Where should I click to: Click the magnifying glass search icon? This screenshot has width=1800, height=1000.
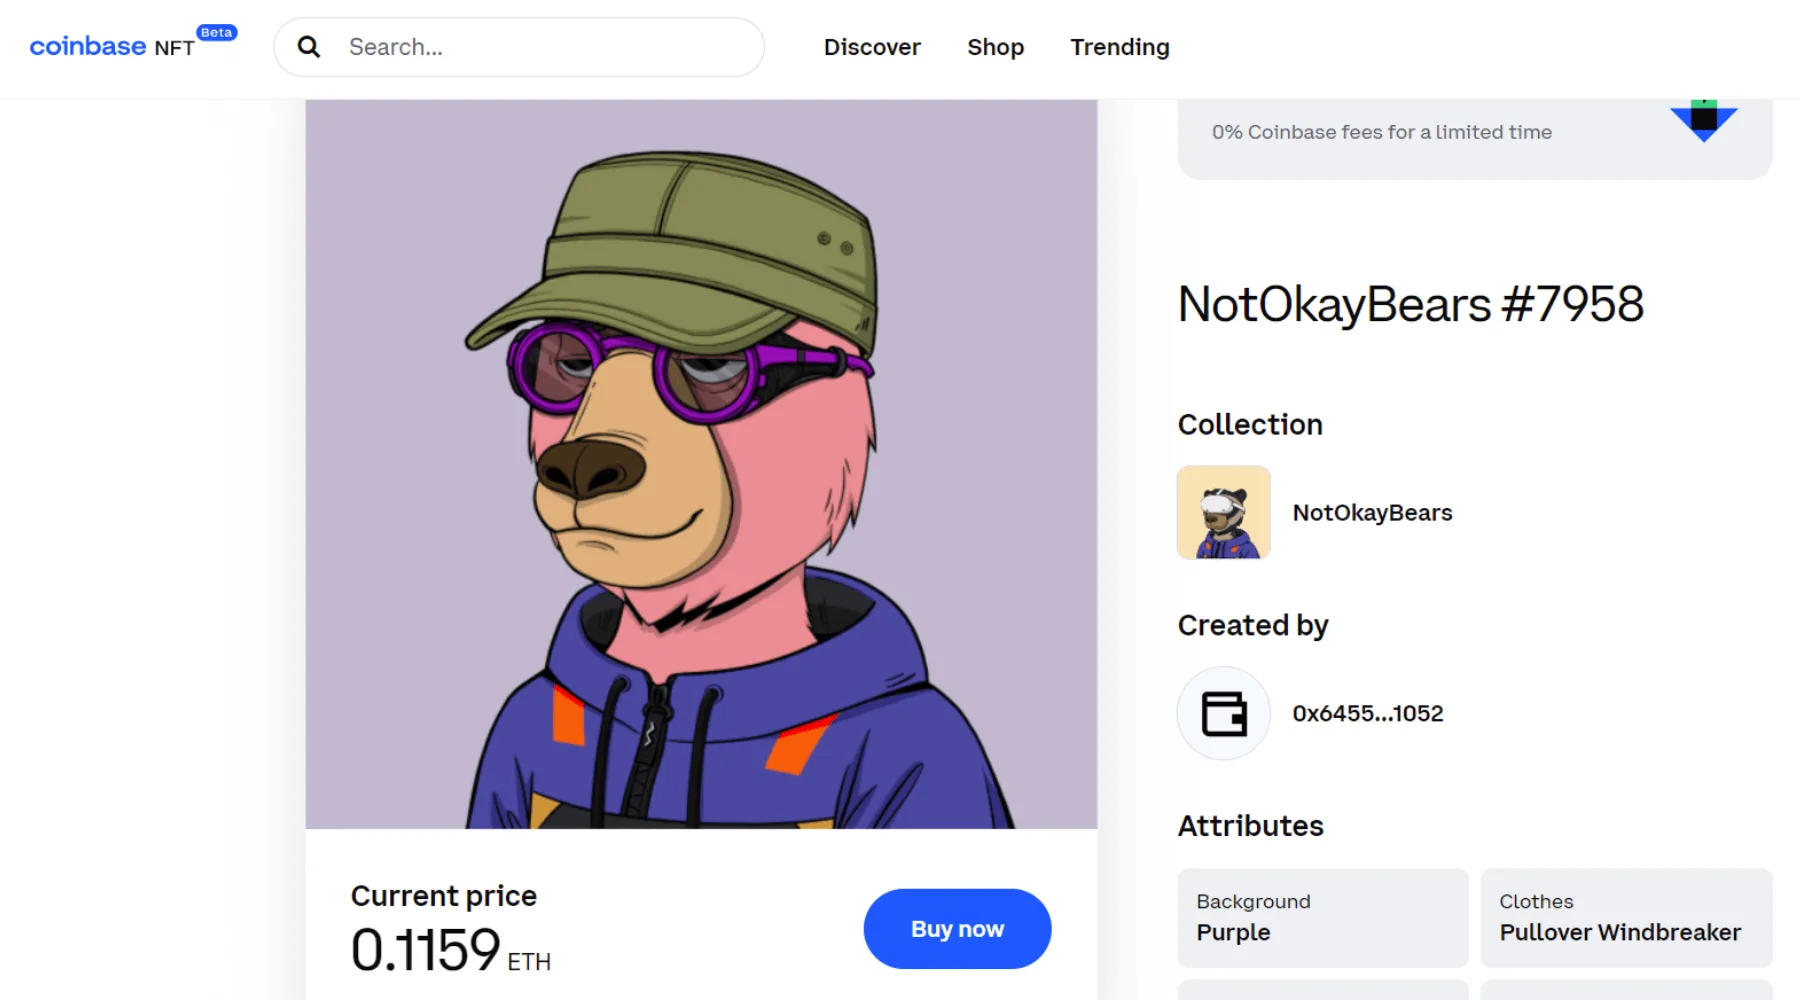point(309,47)
